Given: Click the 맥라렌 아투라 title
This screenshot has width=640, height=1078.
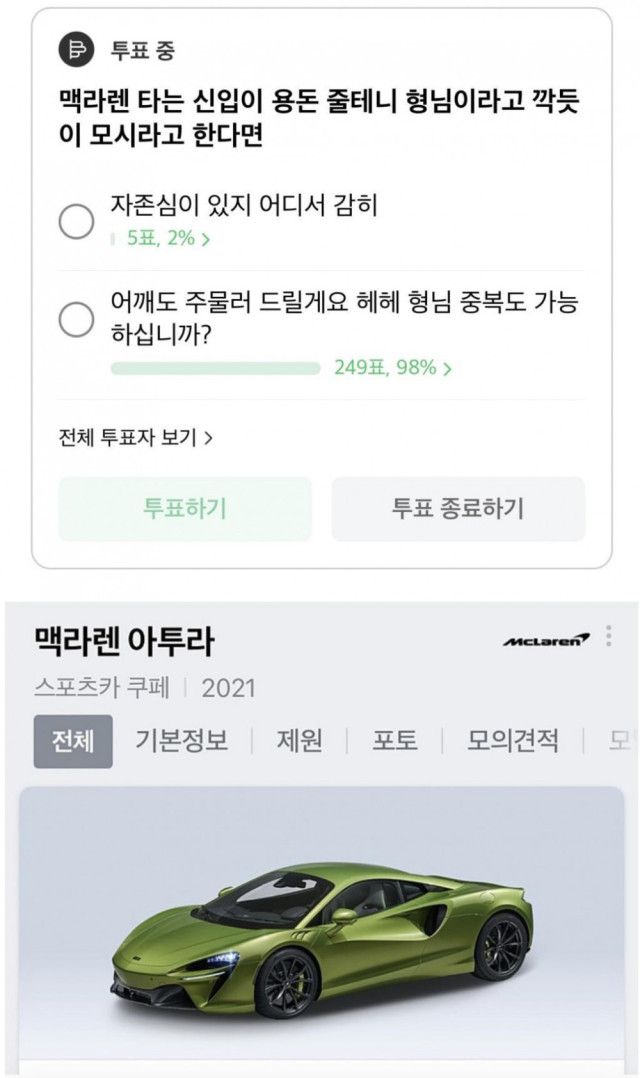Looking at the screenshot, I should point(124,641).
